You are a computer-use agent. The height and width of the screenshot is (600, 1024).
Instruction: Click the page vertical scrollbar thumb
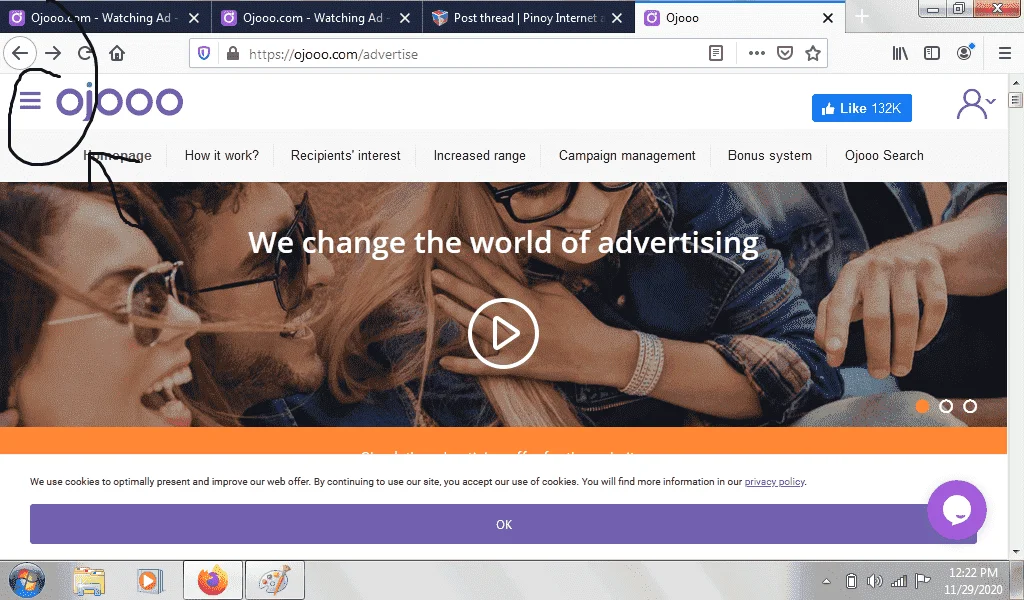(1015, 100)
